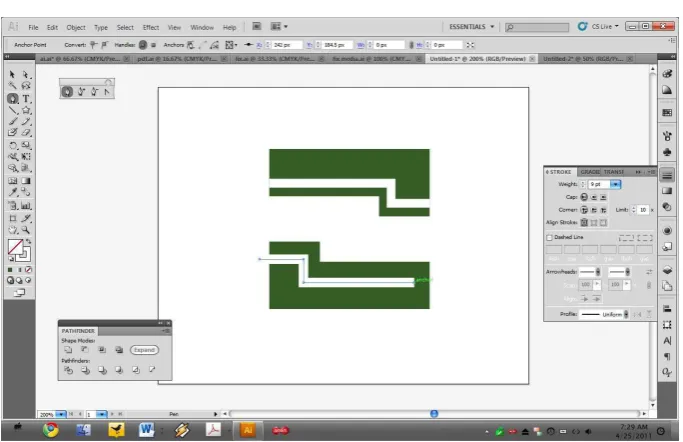
Task: Select the Line Segment tool
Action: coord(13,110)
